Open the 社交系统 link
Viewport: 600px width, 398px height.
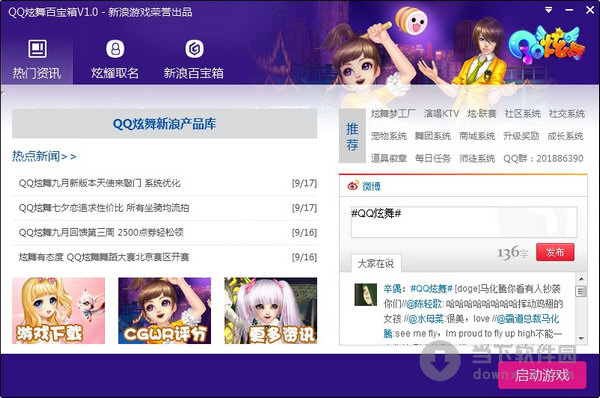coord(567,114)
